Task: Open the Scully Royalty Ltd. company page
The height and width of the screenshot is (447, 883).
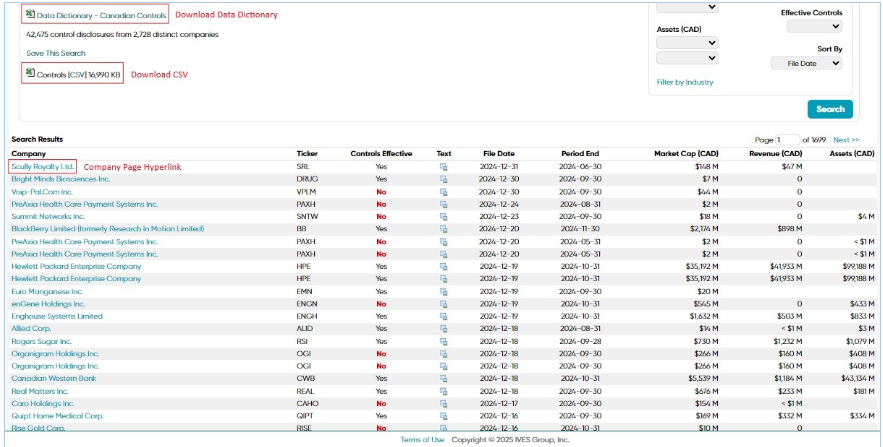Action: click(x=42, y=167)
